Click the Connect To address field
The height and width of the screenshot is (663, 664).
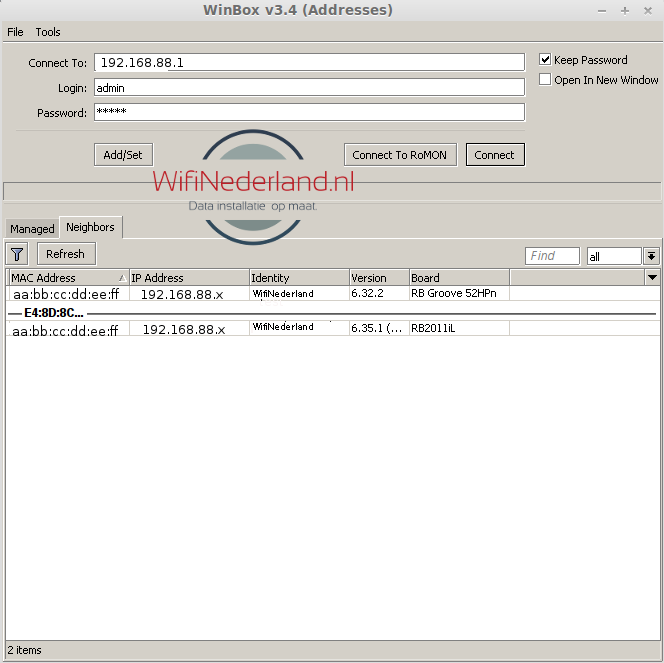point(309,62)
